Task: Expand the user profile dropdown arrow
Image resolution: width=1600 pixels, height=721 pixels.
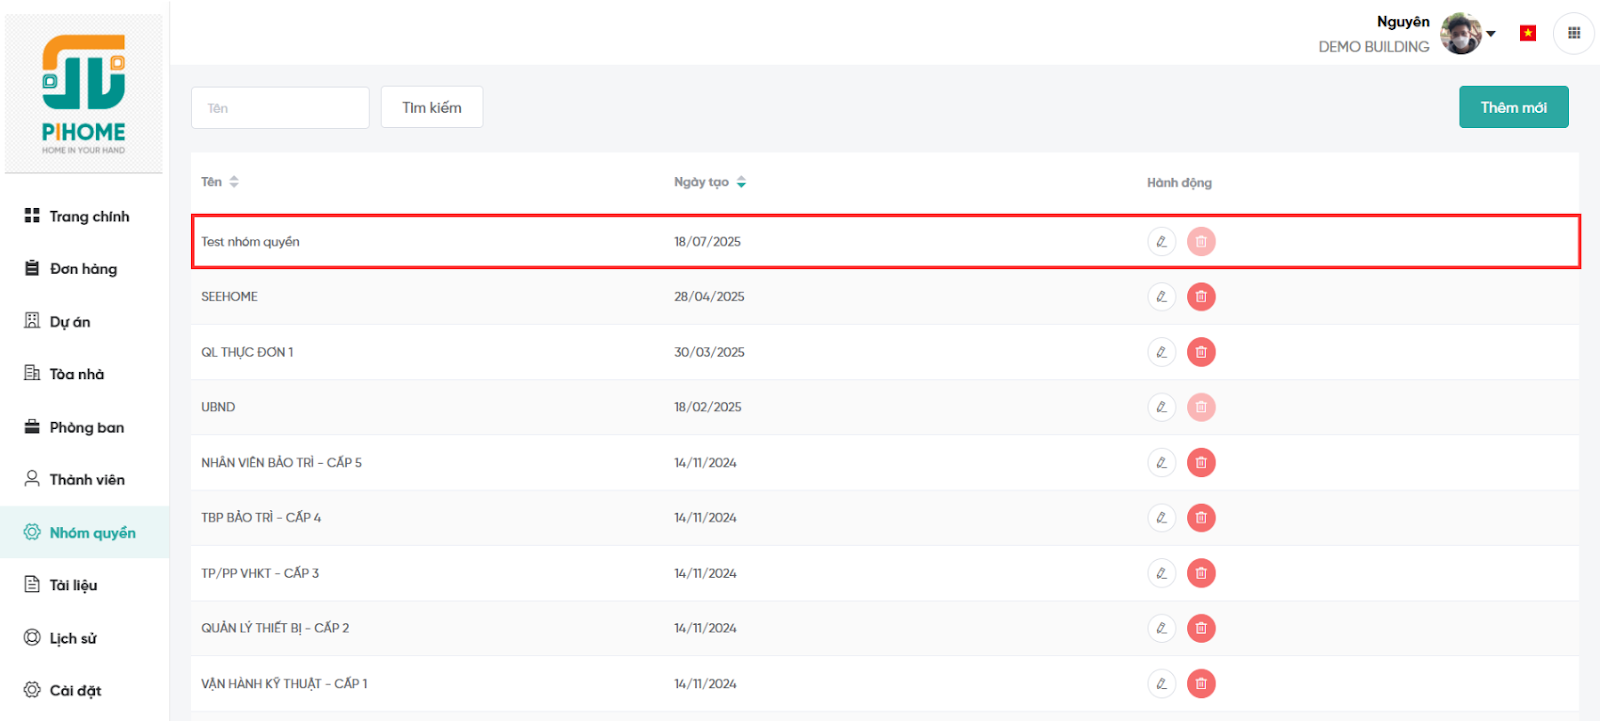Action: point(1491,33)
